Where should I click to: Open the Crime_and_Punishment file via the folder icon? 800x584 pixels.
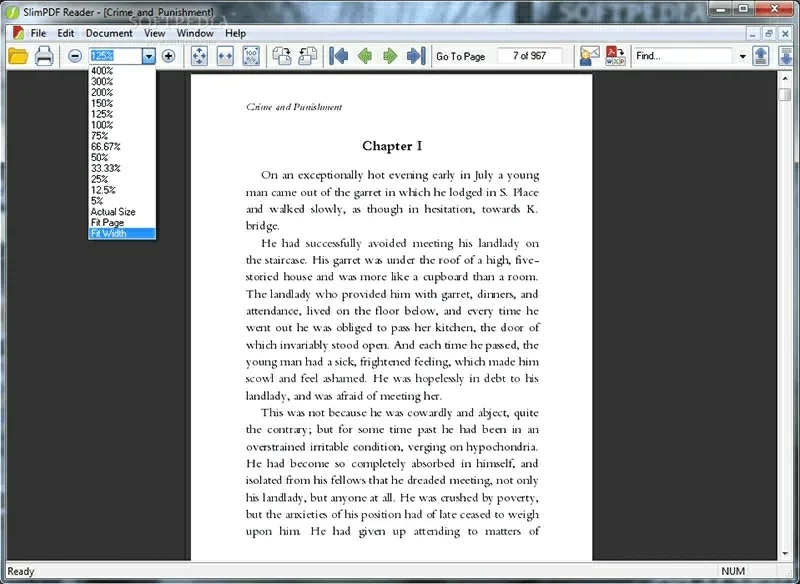coord(18,56)
